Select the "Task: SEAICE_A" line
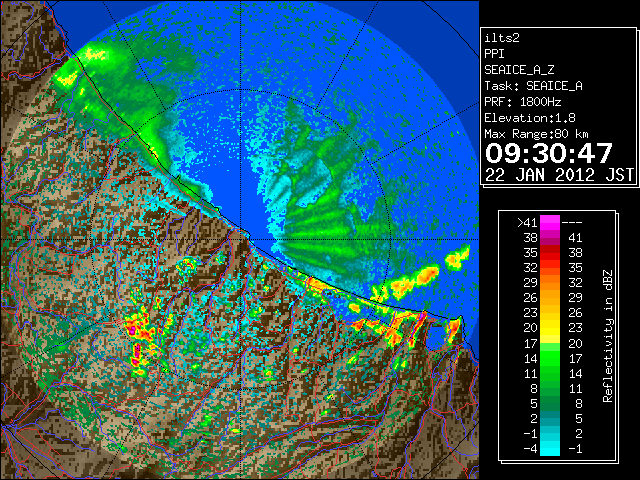The height and width of the screenshot is (480, 640). pyautogui.click(x=533, y=86)
